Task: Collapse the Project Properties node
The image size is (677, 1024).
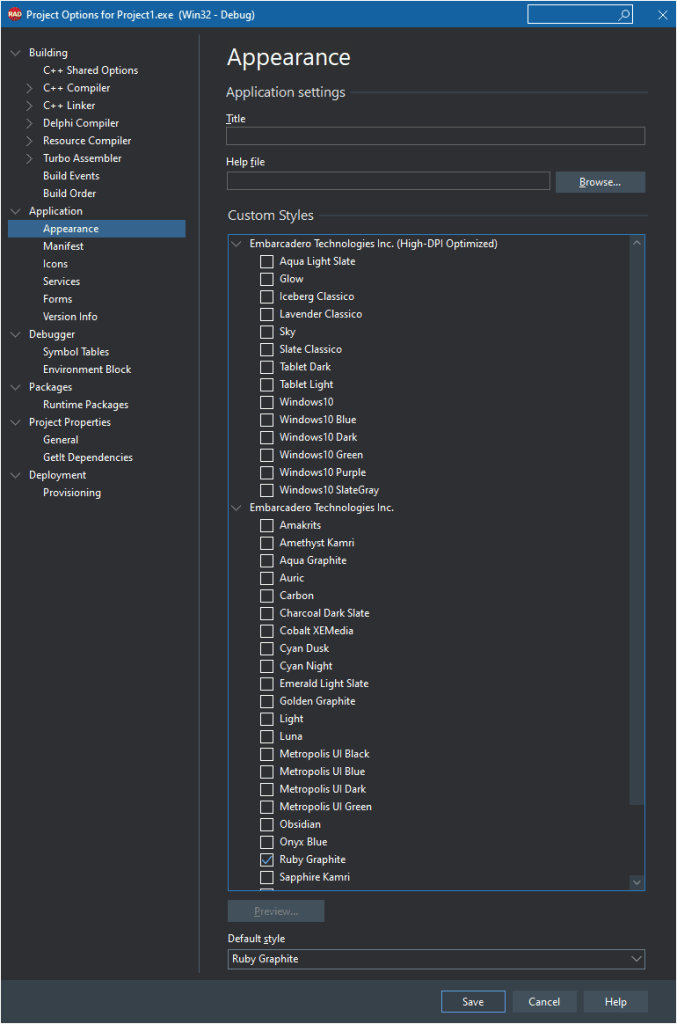Action: (16, 423)
